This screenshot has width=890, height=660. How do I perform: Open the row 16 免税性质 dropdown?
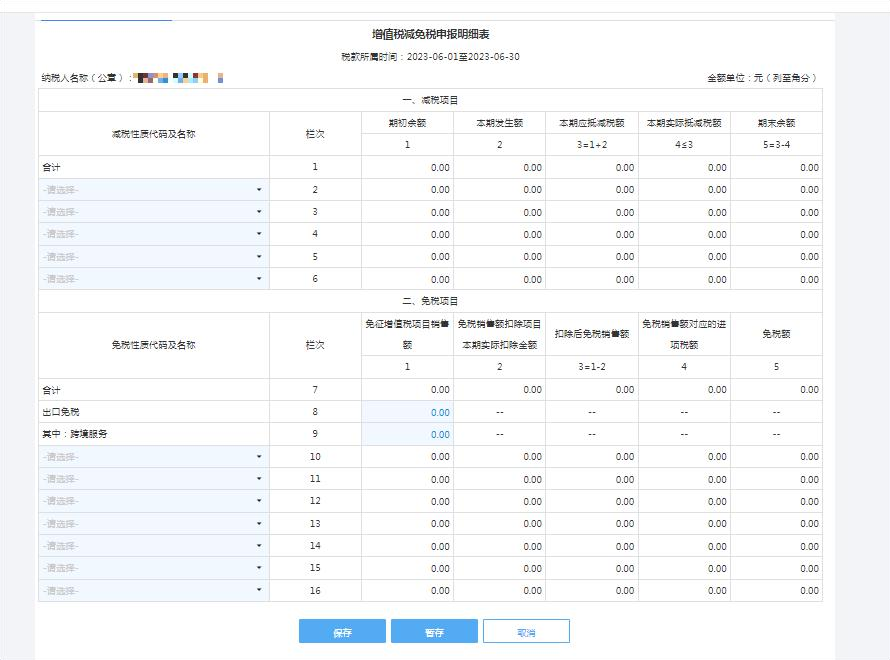pos(154,590)
